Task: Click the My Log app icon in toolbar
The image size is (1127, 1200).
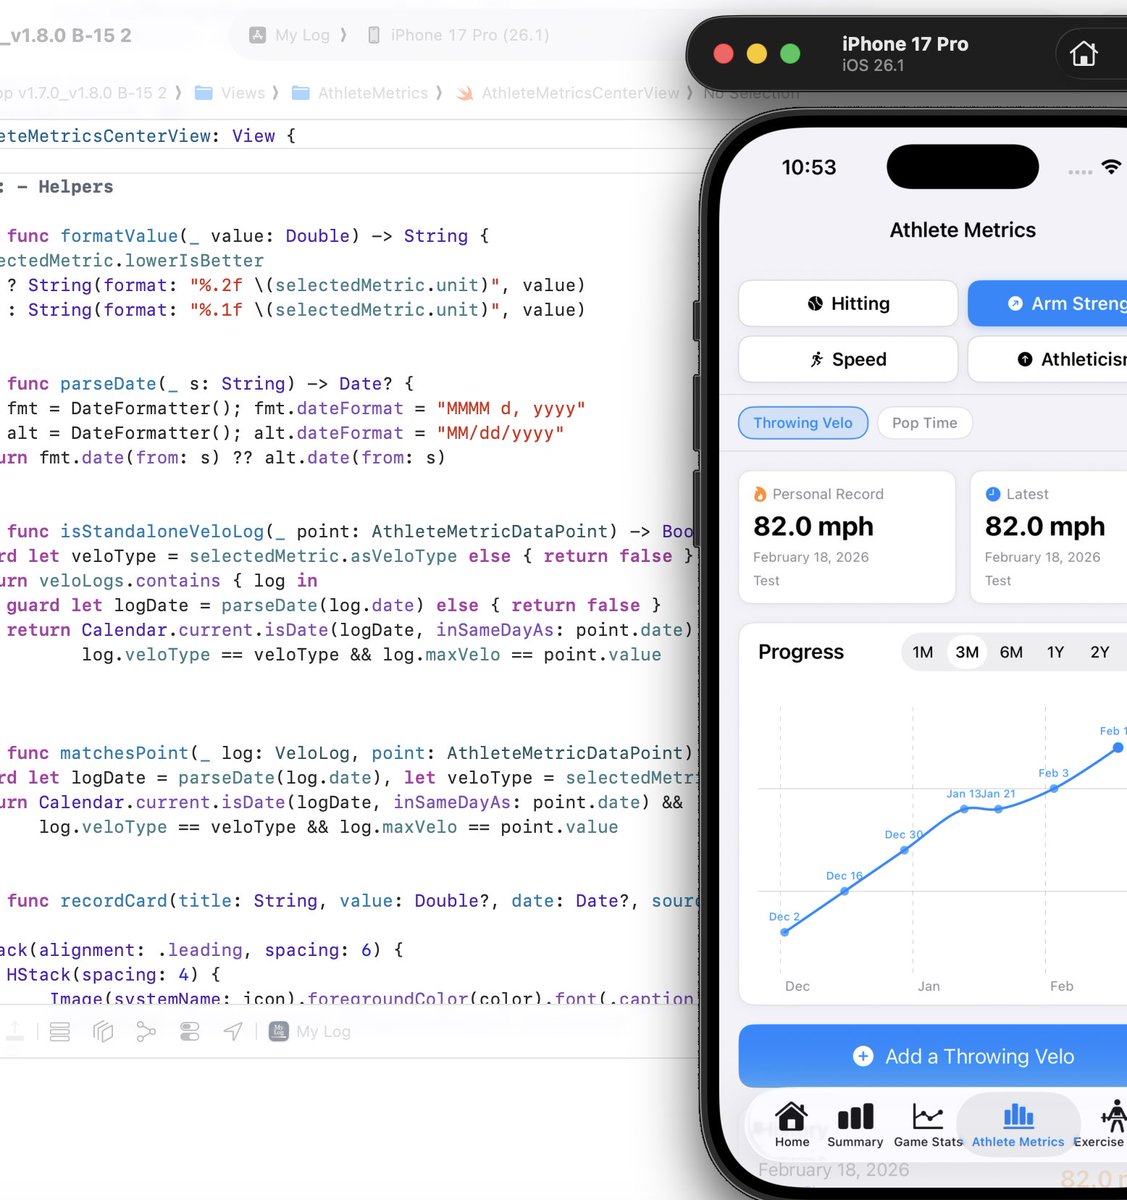Action: tap(257, 35)
